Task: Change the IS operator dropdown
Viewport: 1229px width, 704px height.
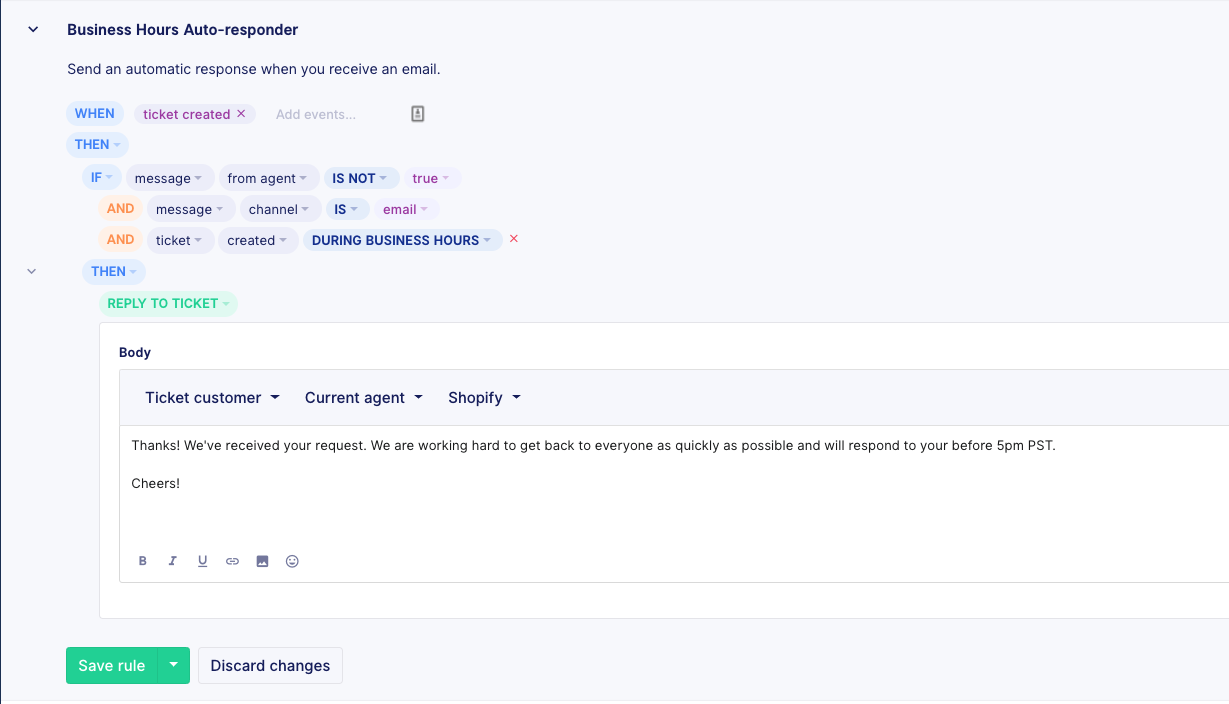Action: [x=347, y=209]
